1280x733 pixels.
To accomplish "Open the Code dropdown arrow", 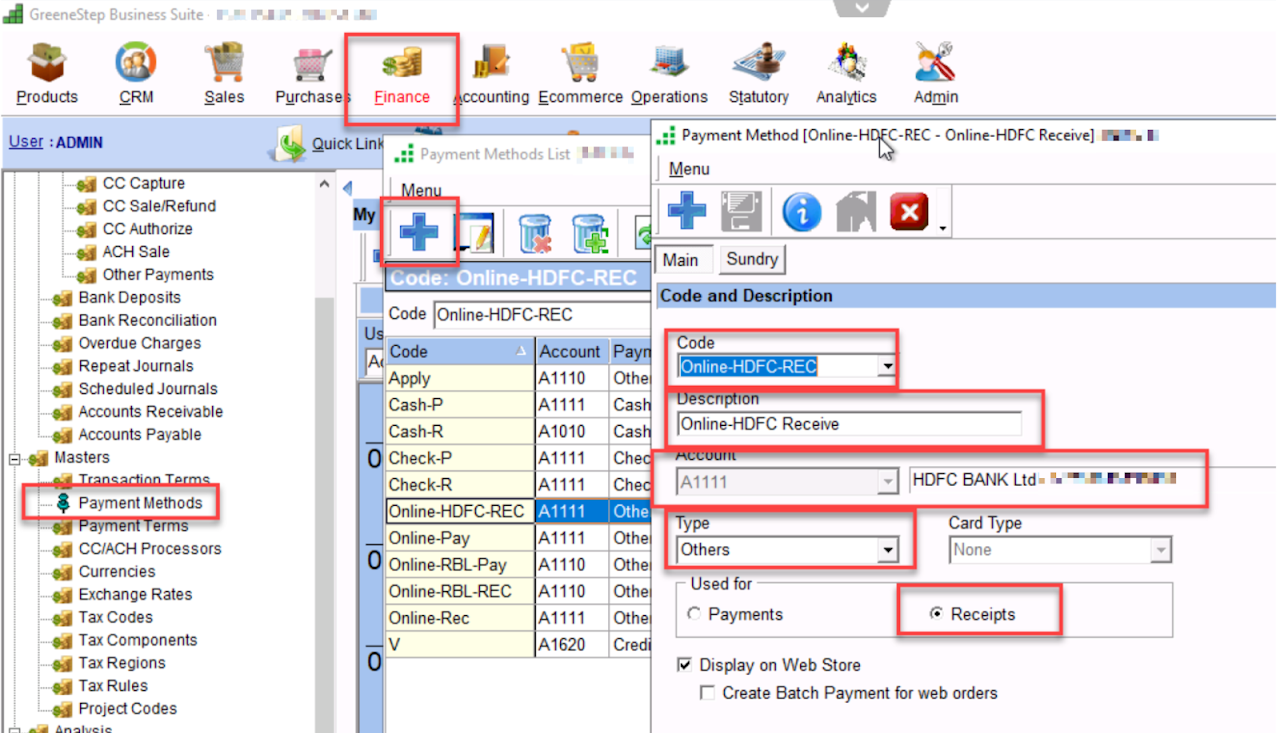I will 886,367.
